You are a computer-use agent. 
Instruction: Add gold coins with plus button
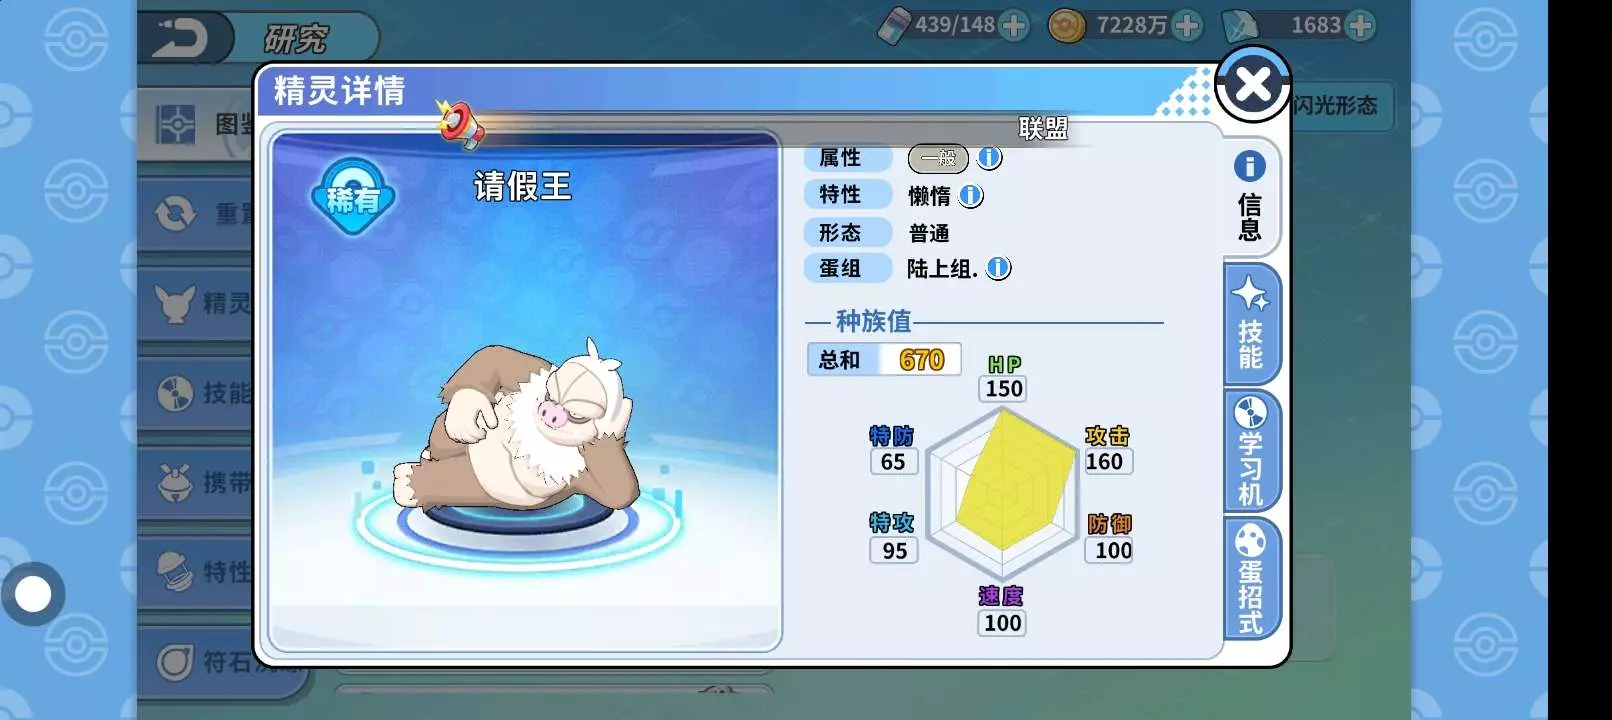coord(1186,25)
